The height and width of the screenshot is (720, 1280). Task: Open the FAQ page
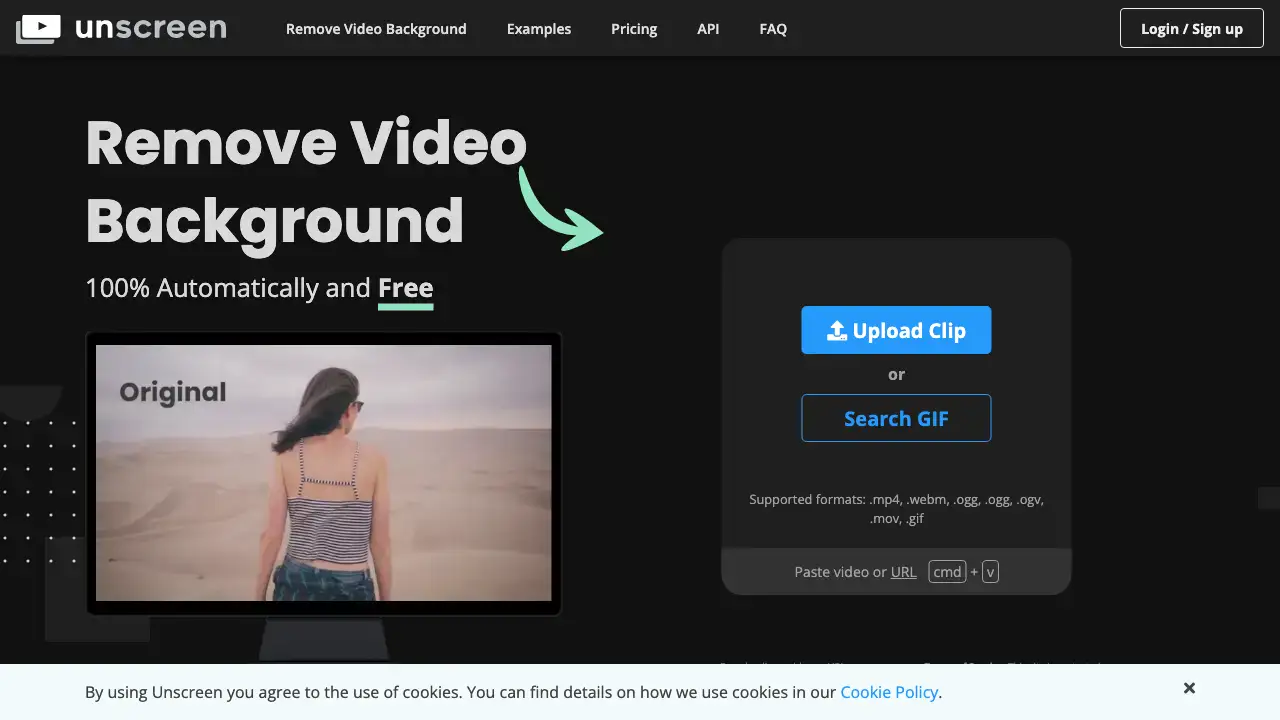(773, 29)
